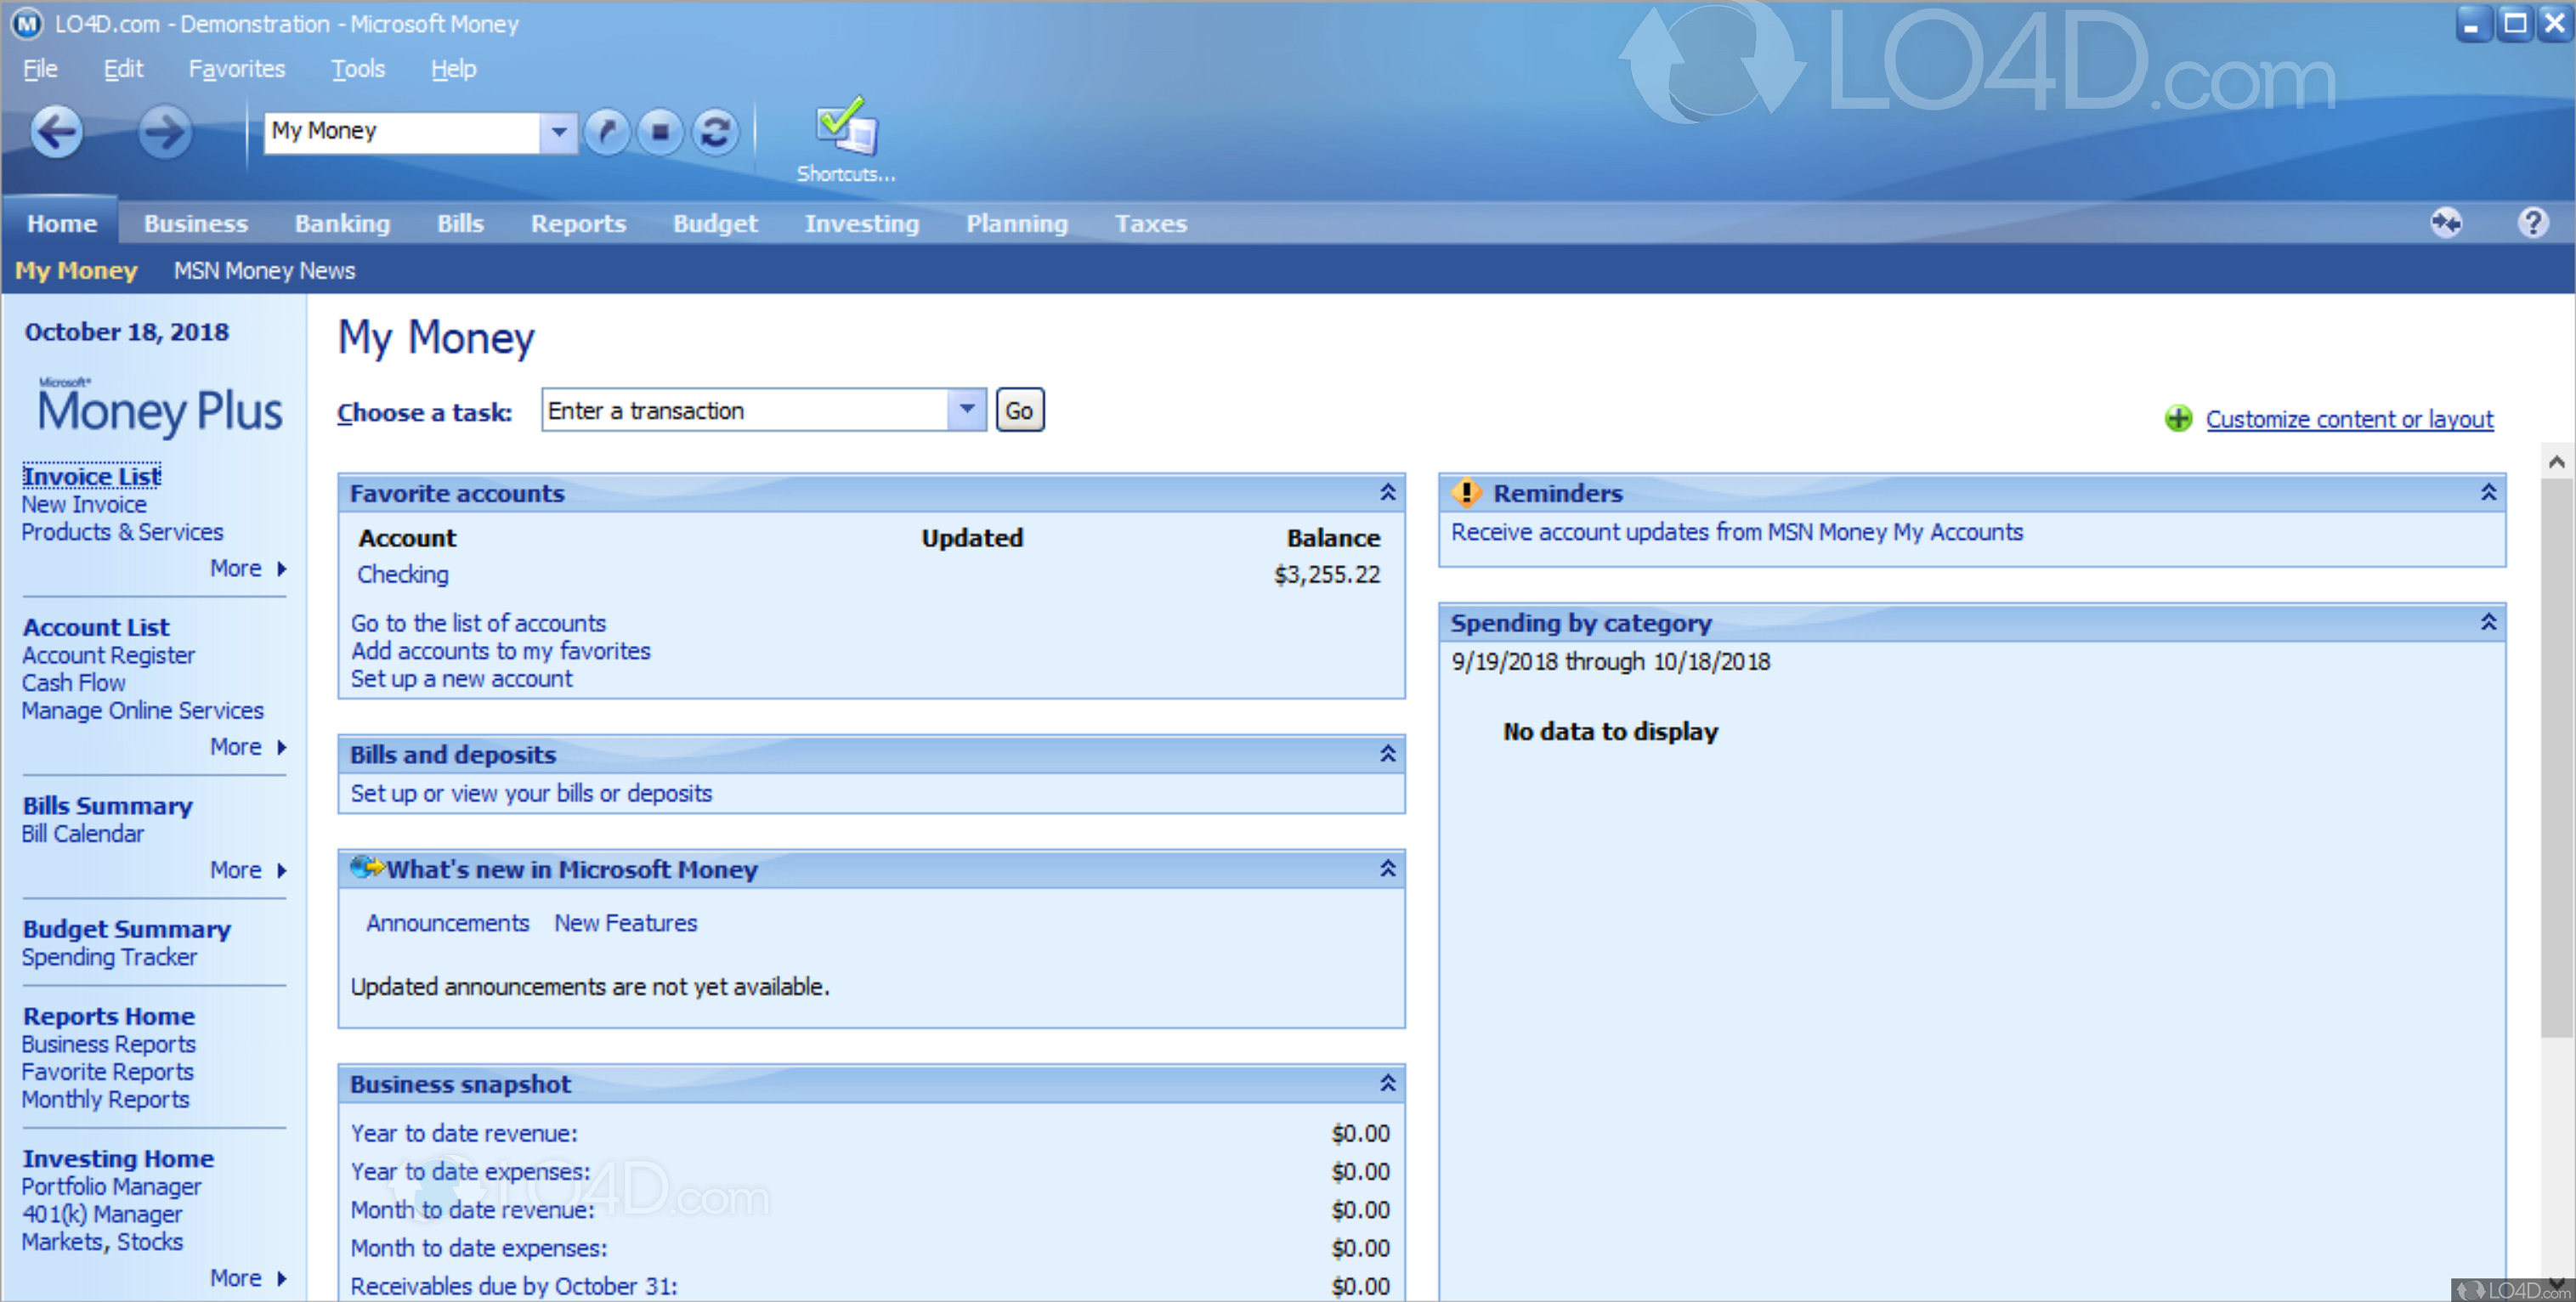Collapse the Spending by category panel
Image resolution: width=2576 pixels, height=1302 pixels.
[2488, 622]
